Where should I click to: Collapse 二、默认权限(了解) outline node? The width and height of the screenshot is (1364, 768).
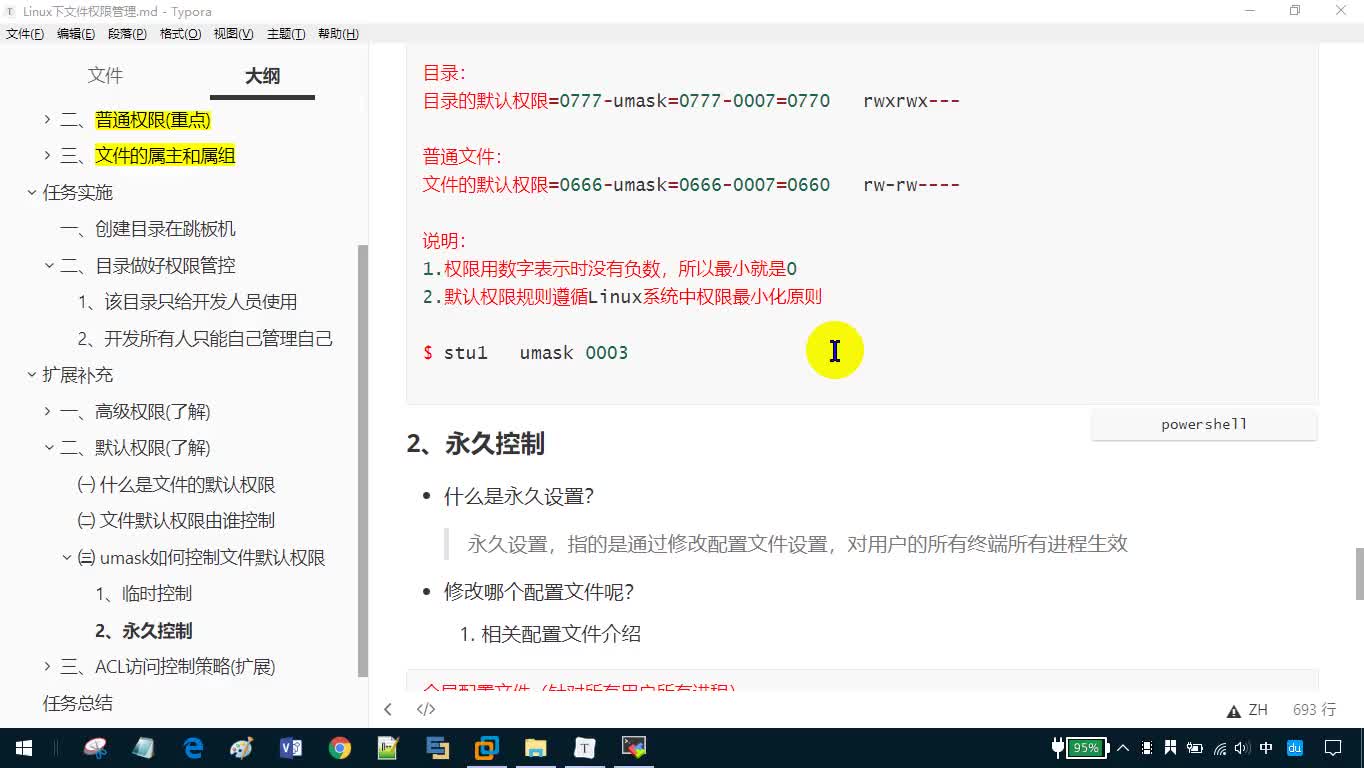click(x=49, y=448)
